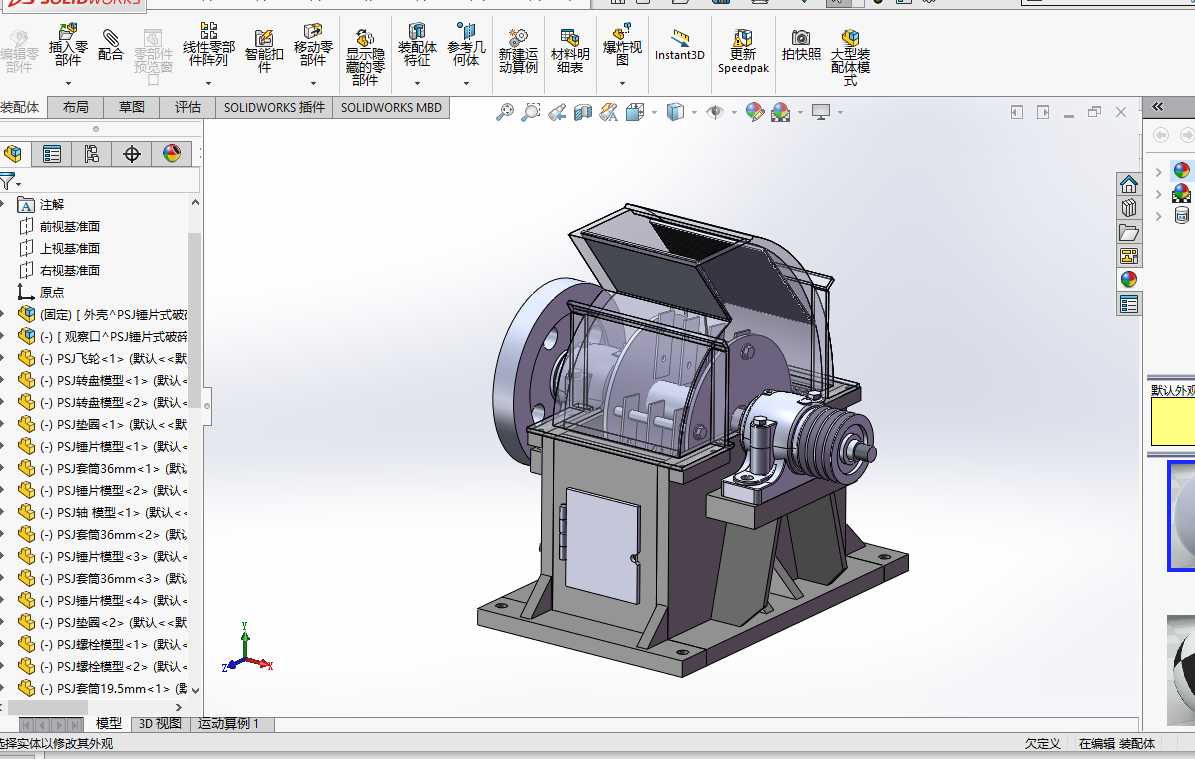Screen dimensions: 1195x759
Task: Toggle 大型装配体模式 large assembly mode
Action: 850,40
